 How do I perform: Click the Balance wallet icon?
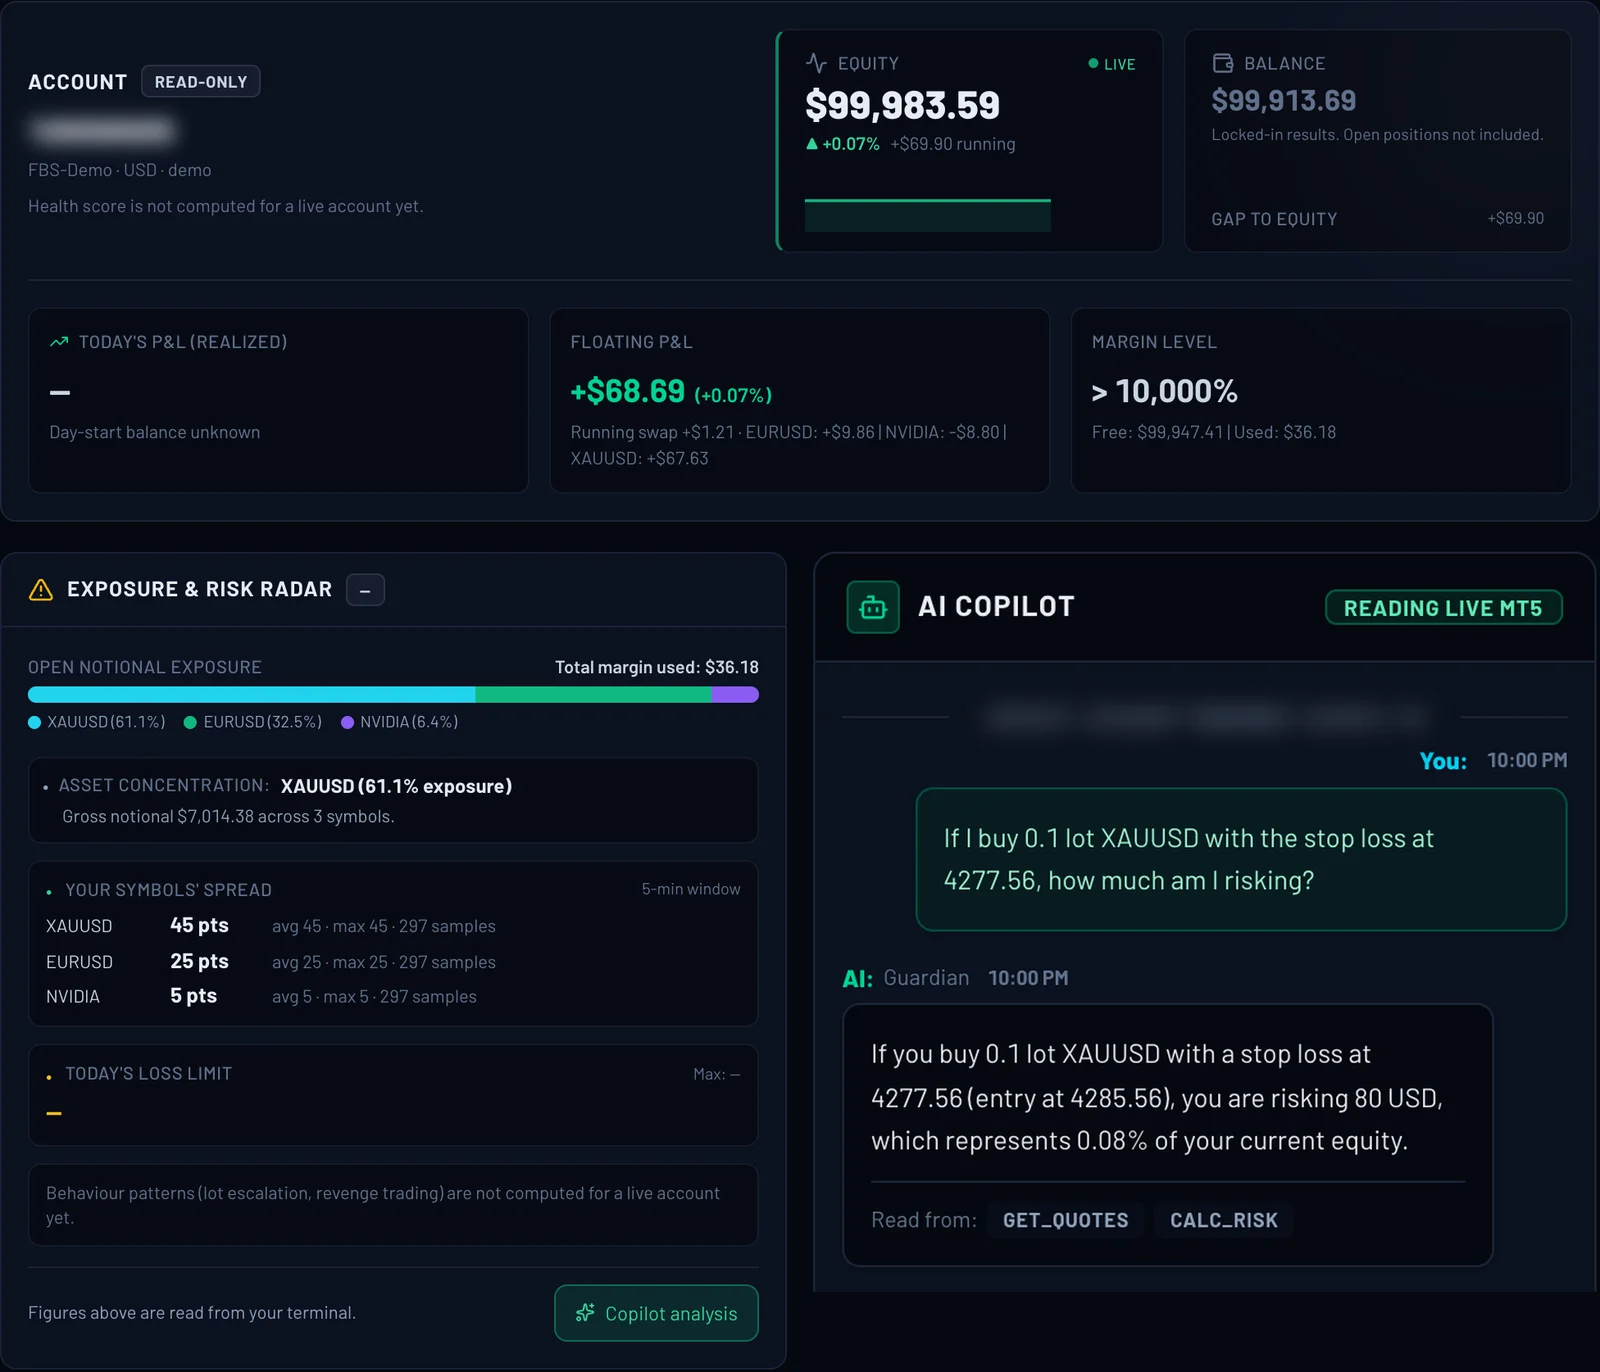[x=1222, y=63]
